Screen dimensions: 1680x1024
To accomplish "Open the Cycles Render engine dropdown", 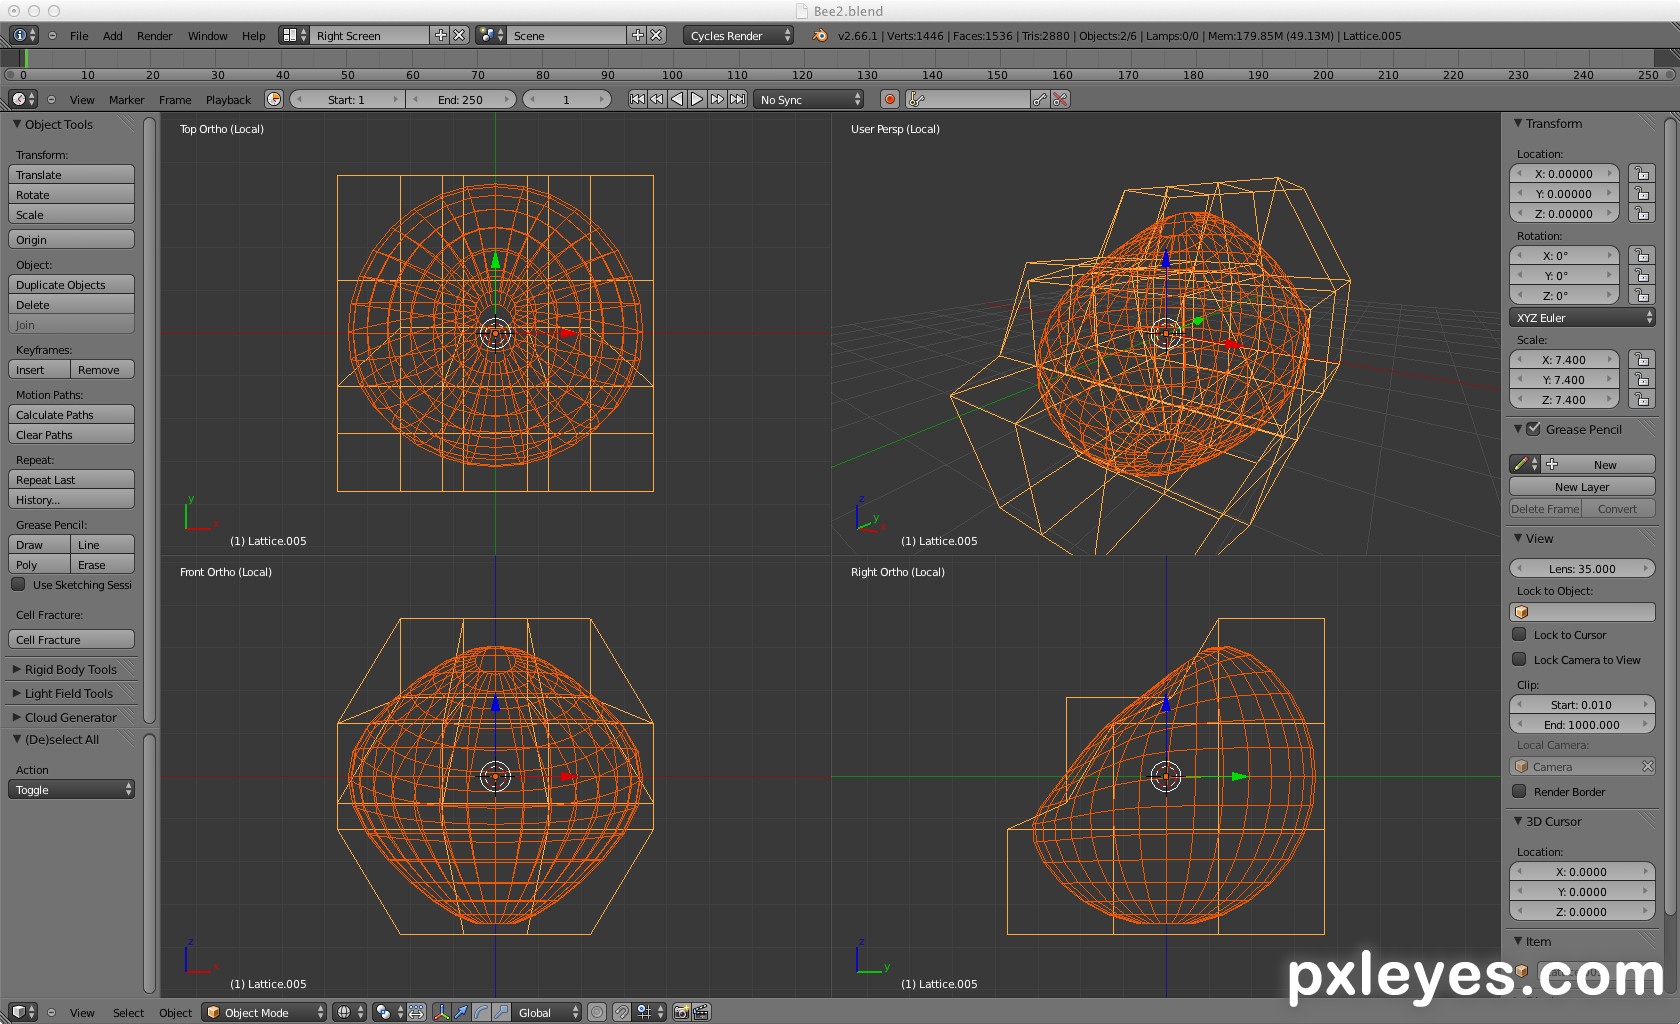I will coord(738,35).
